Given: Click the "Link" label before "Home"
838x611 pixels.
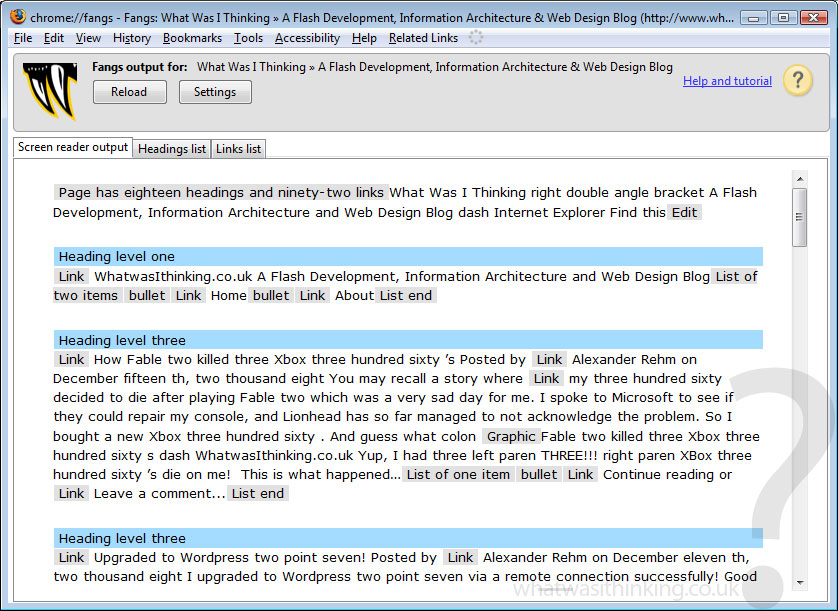Looking at the screenshot, I should click(x=188, y=295).
